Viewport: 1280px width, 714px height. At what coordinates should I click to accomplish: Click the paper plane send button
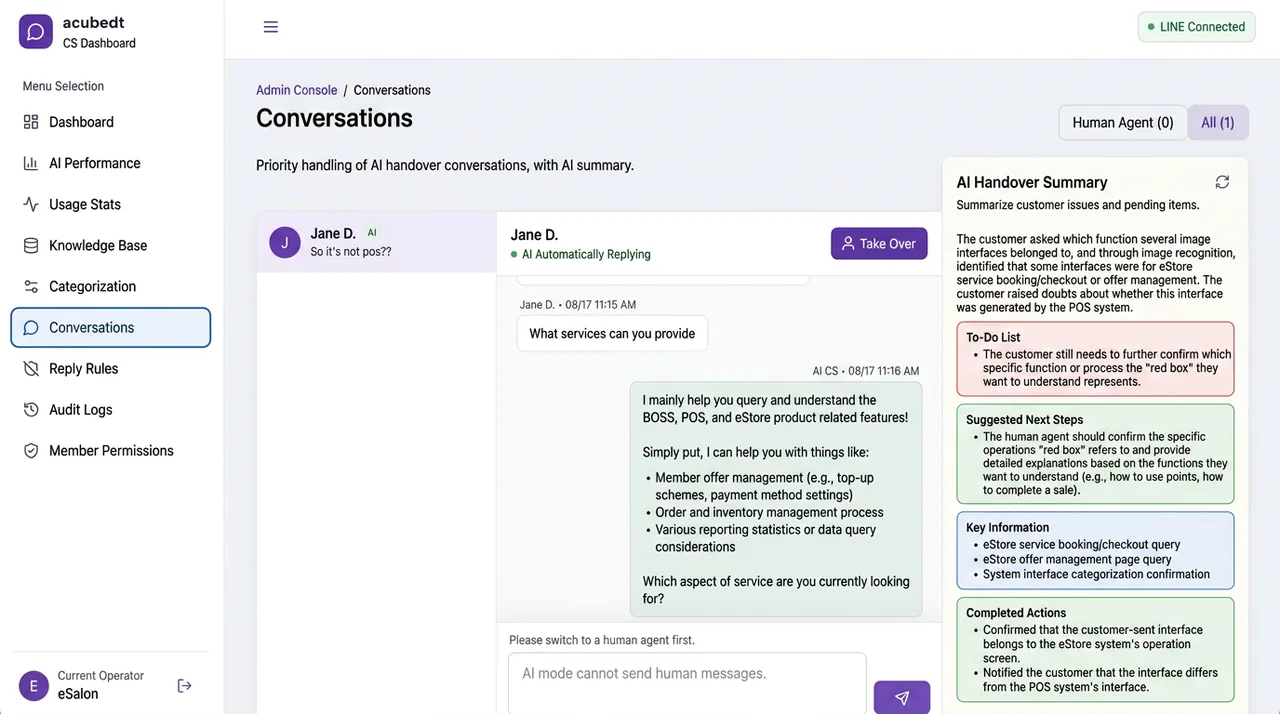pos(902,698)
